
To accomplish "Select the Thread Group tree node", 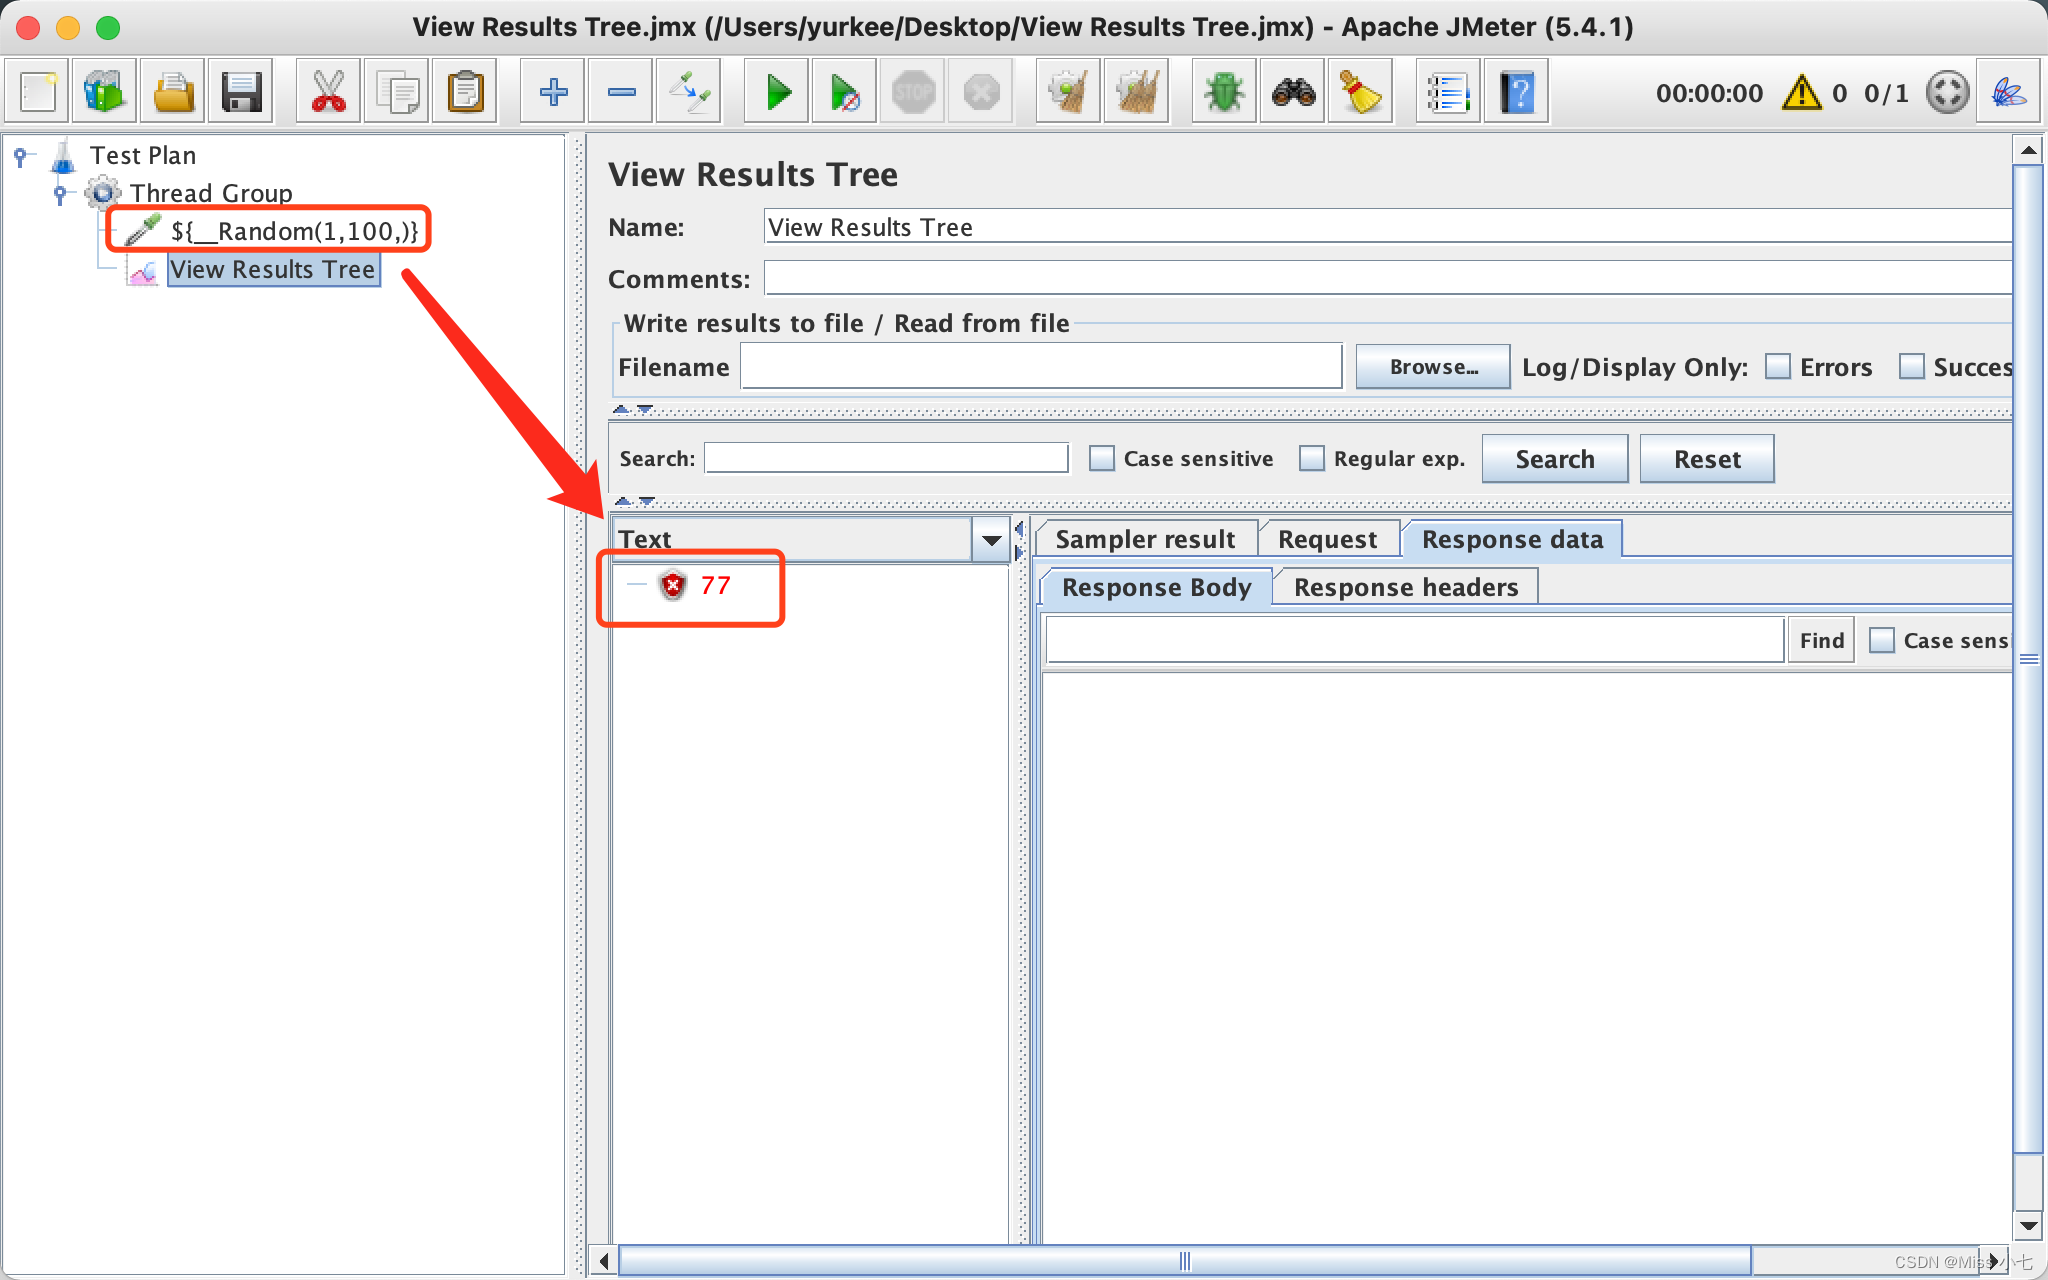I will click(211, 193).
